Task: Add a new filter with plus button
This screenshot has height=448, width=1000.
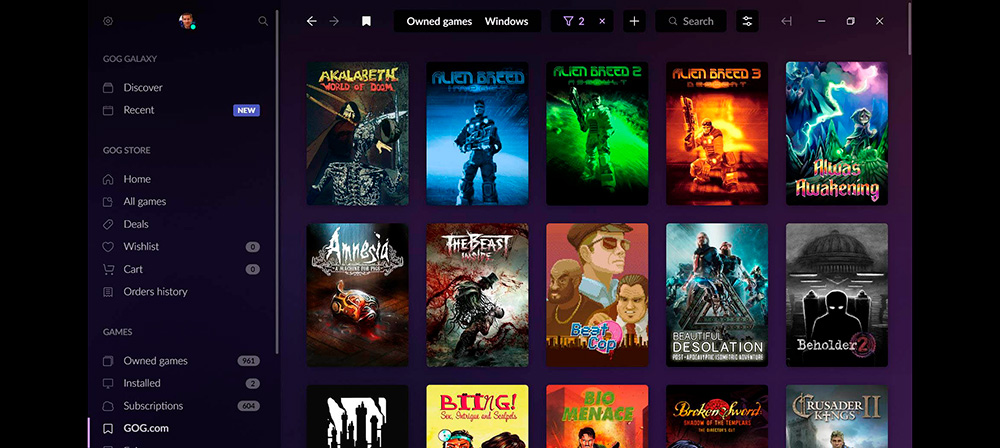Action: pos(634,21)
